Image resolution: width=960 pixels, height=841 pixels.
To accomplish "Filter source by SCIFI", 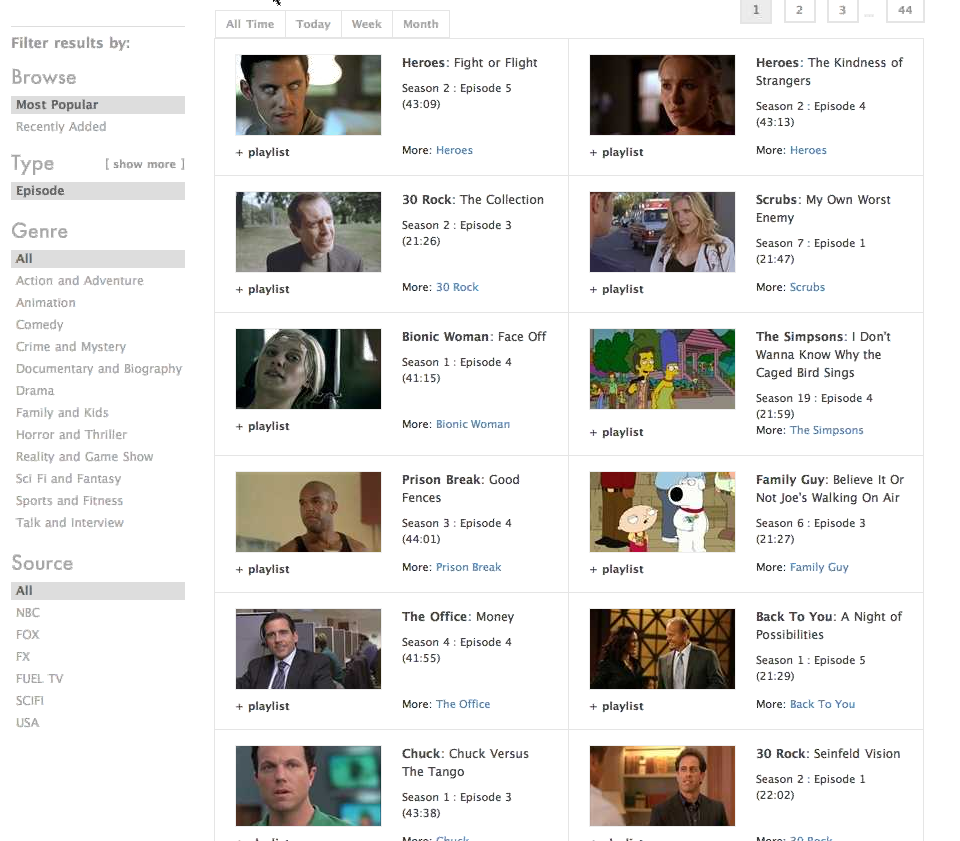I will coord(30,701).
